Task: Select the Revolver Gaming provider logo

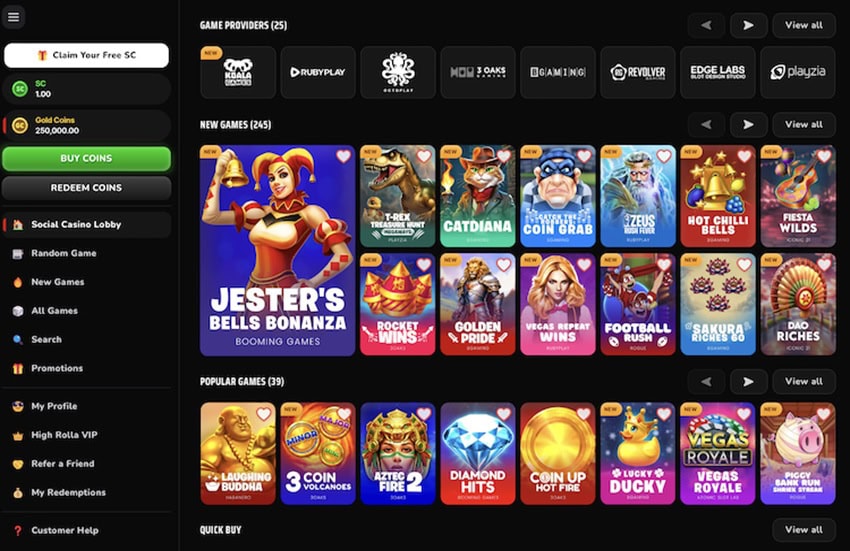Action: click(x=638, y=72)
